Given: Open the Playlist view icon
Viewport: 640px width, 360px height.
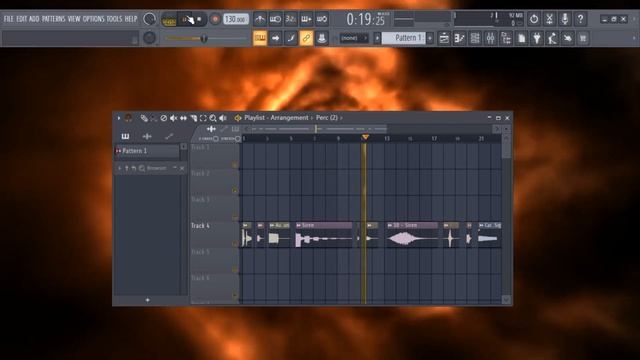Looking at the screenshot, I should click(444, 38).
